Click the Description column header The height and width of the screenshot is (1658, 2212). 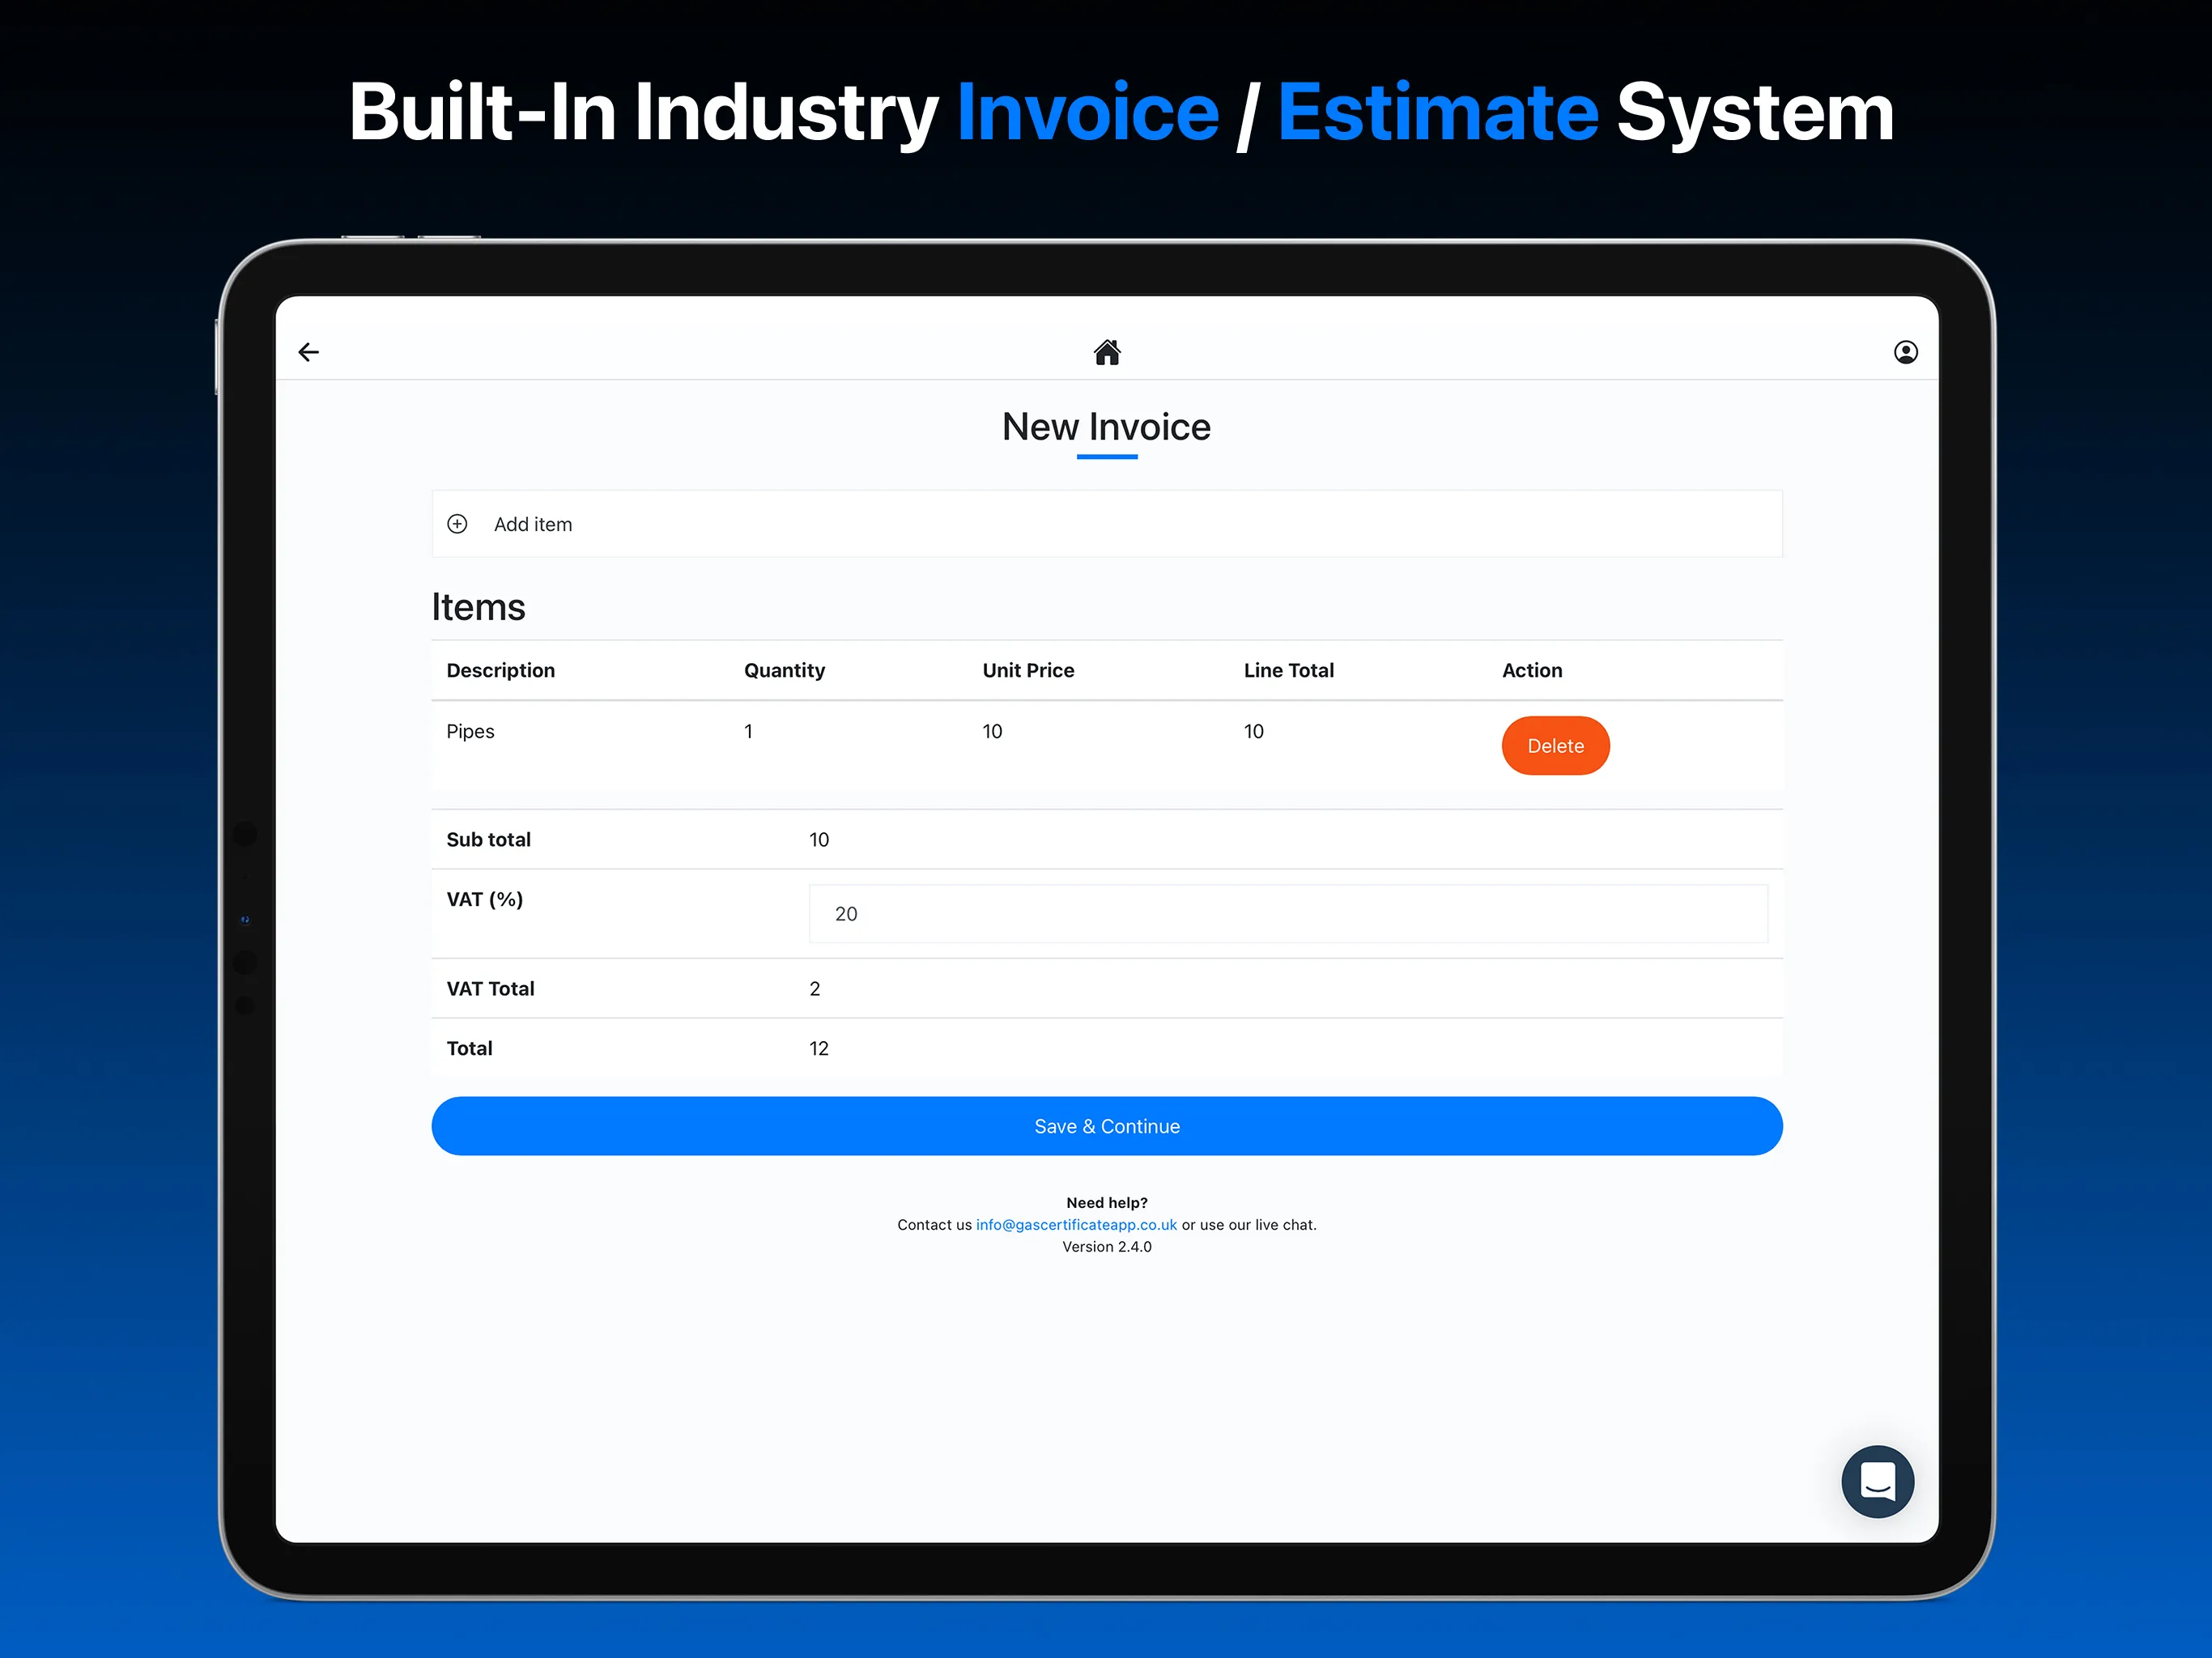pos(500,670)
